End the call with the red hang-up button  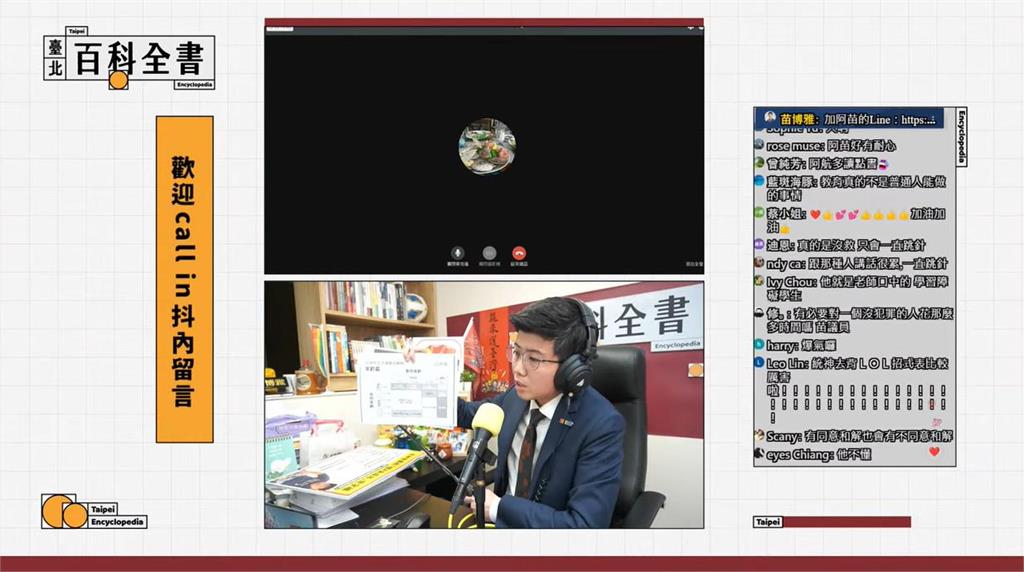[x=519, y=253]
